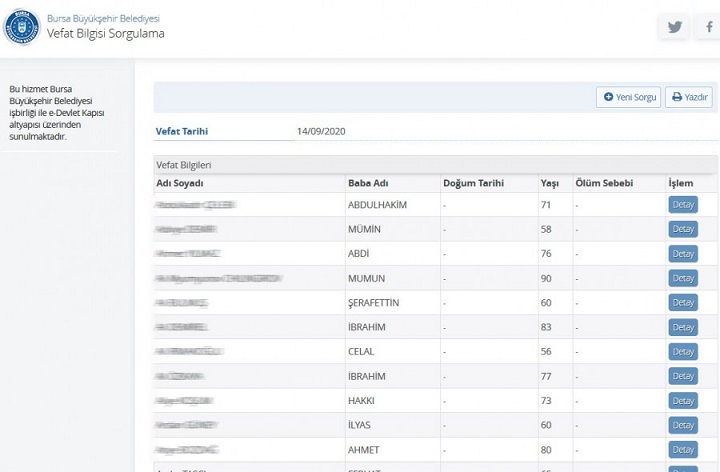Click the Bursa Büyükşehir Belediyesi logo
Screen dimensions: 720x472
pos(21,26)
